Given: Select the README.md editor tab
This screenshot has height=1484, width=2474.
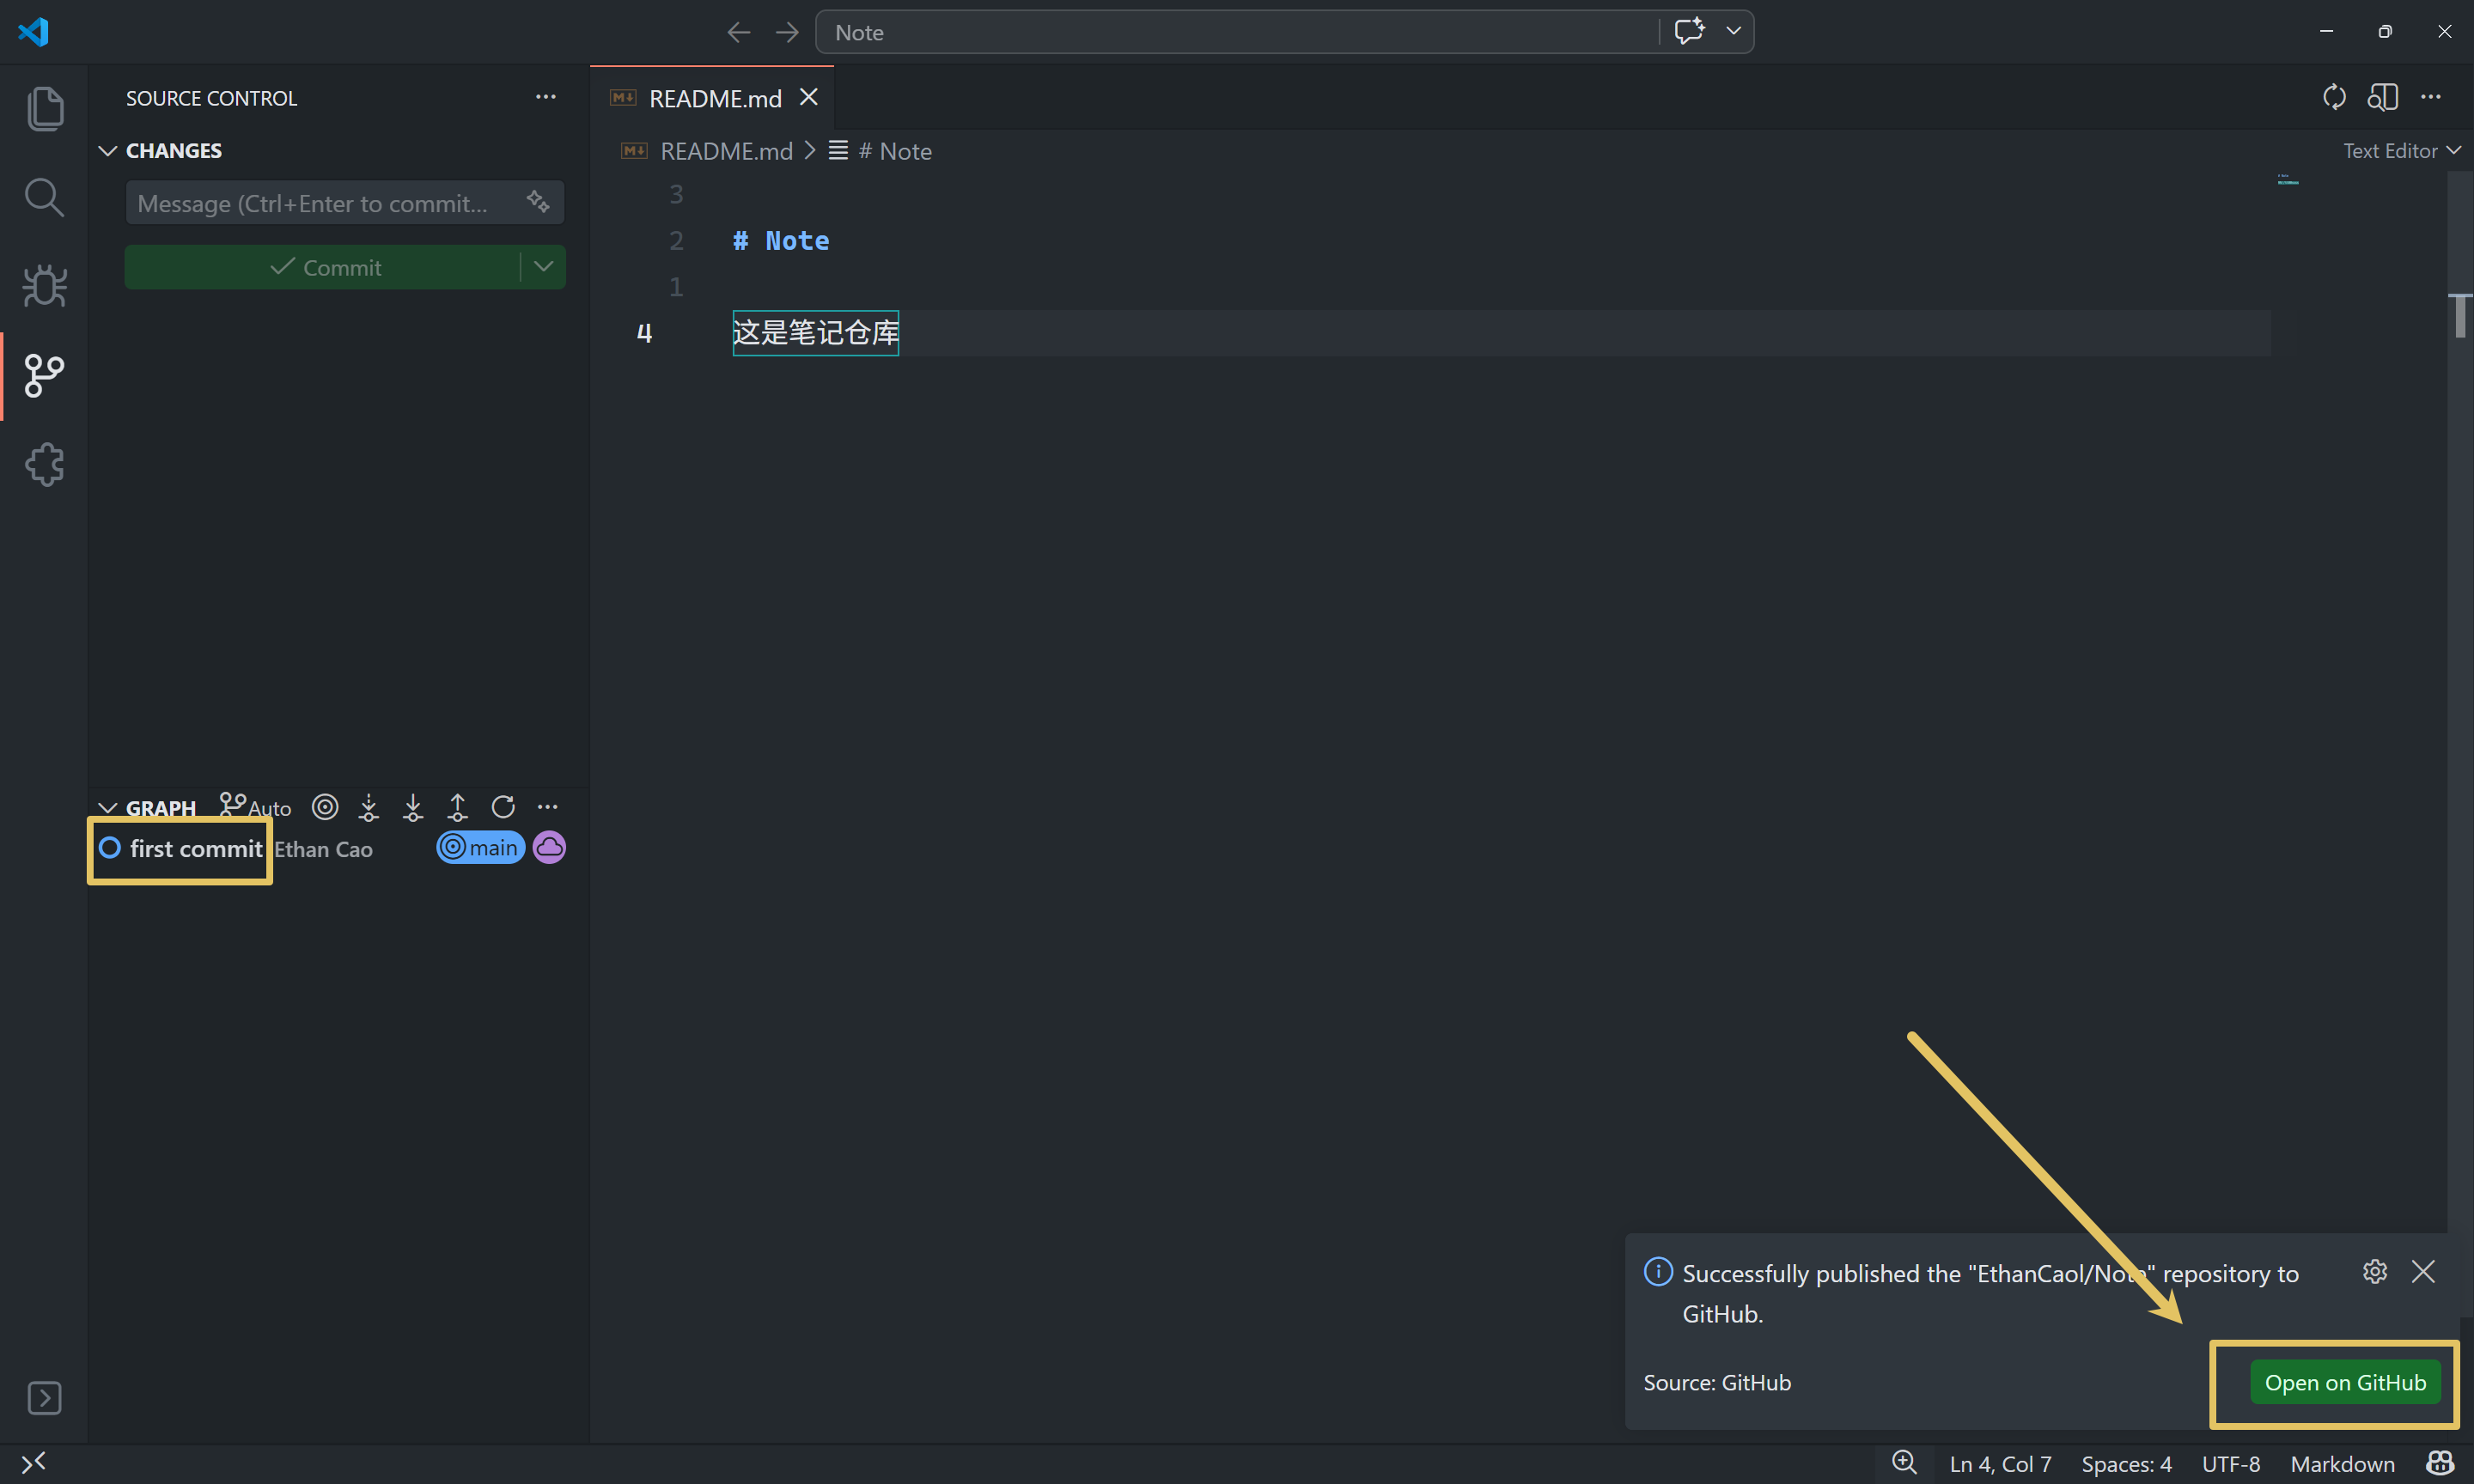Looking at the screenshot, I should point(712,98).
